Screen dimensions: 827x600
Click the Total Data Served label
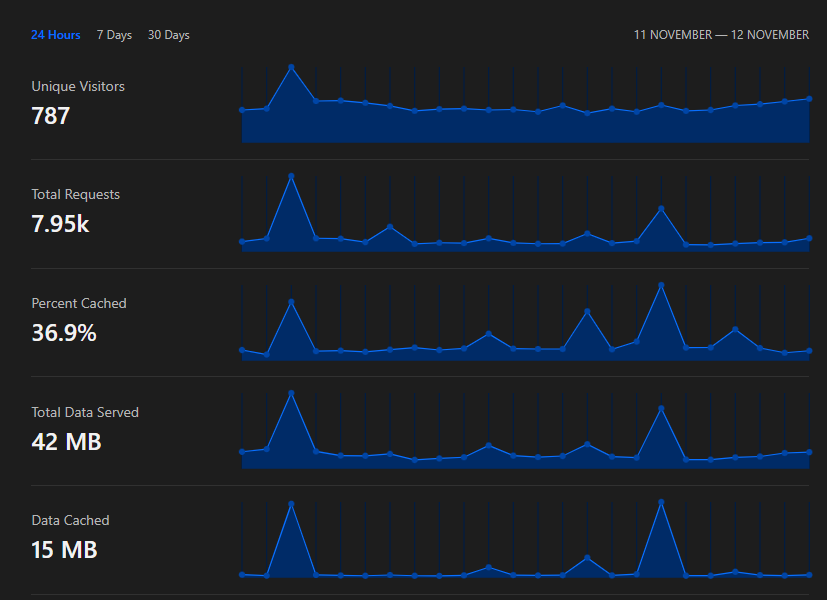click(85, 412)
